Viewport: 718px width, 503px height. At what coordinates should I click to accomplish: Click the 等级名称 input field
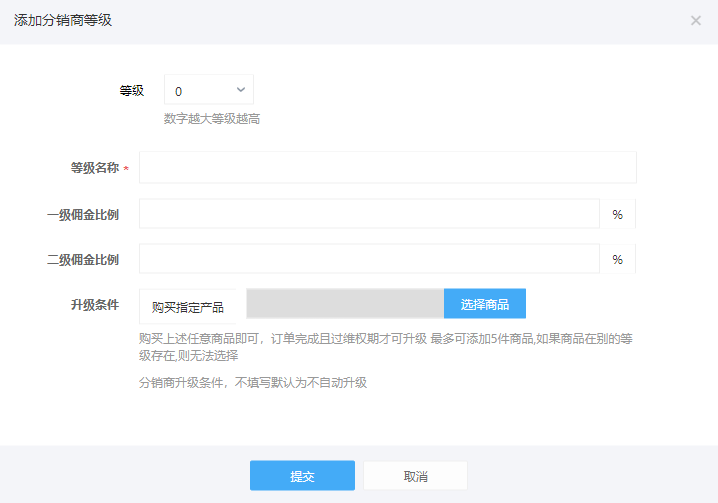click(x=388, y=168)
